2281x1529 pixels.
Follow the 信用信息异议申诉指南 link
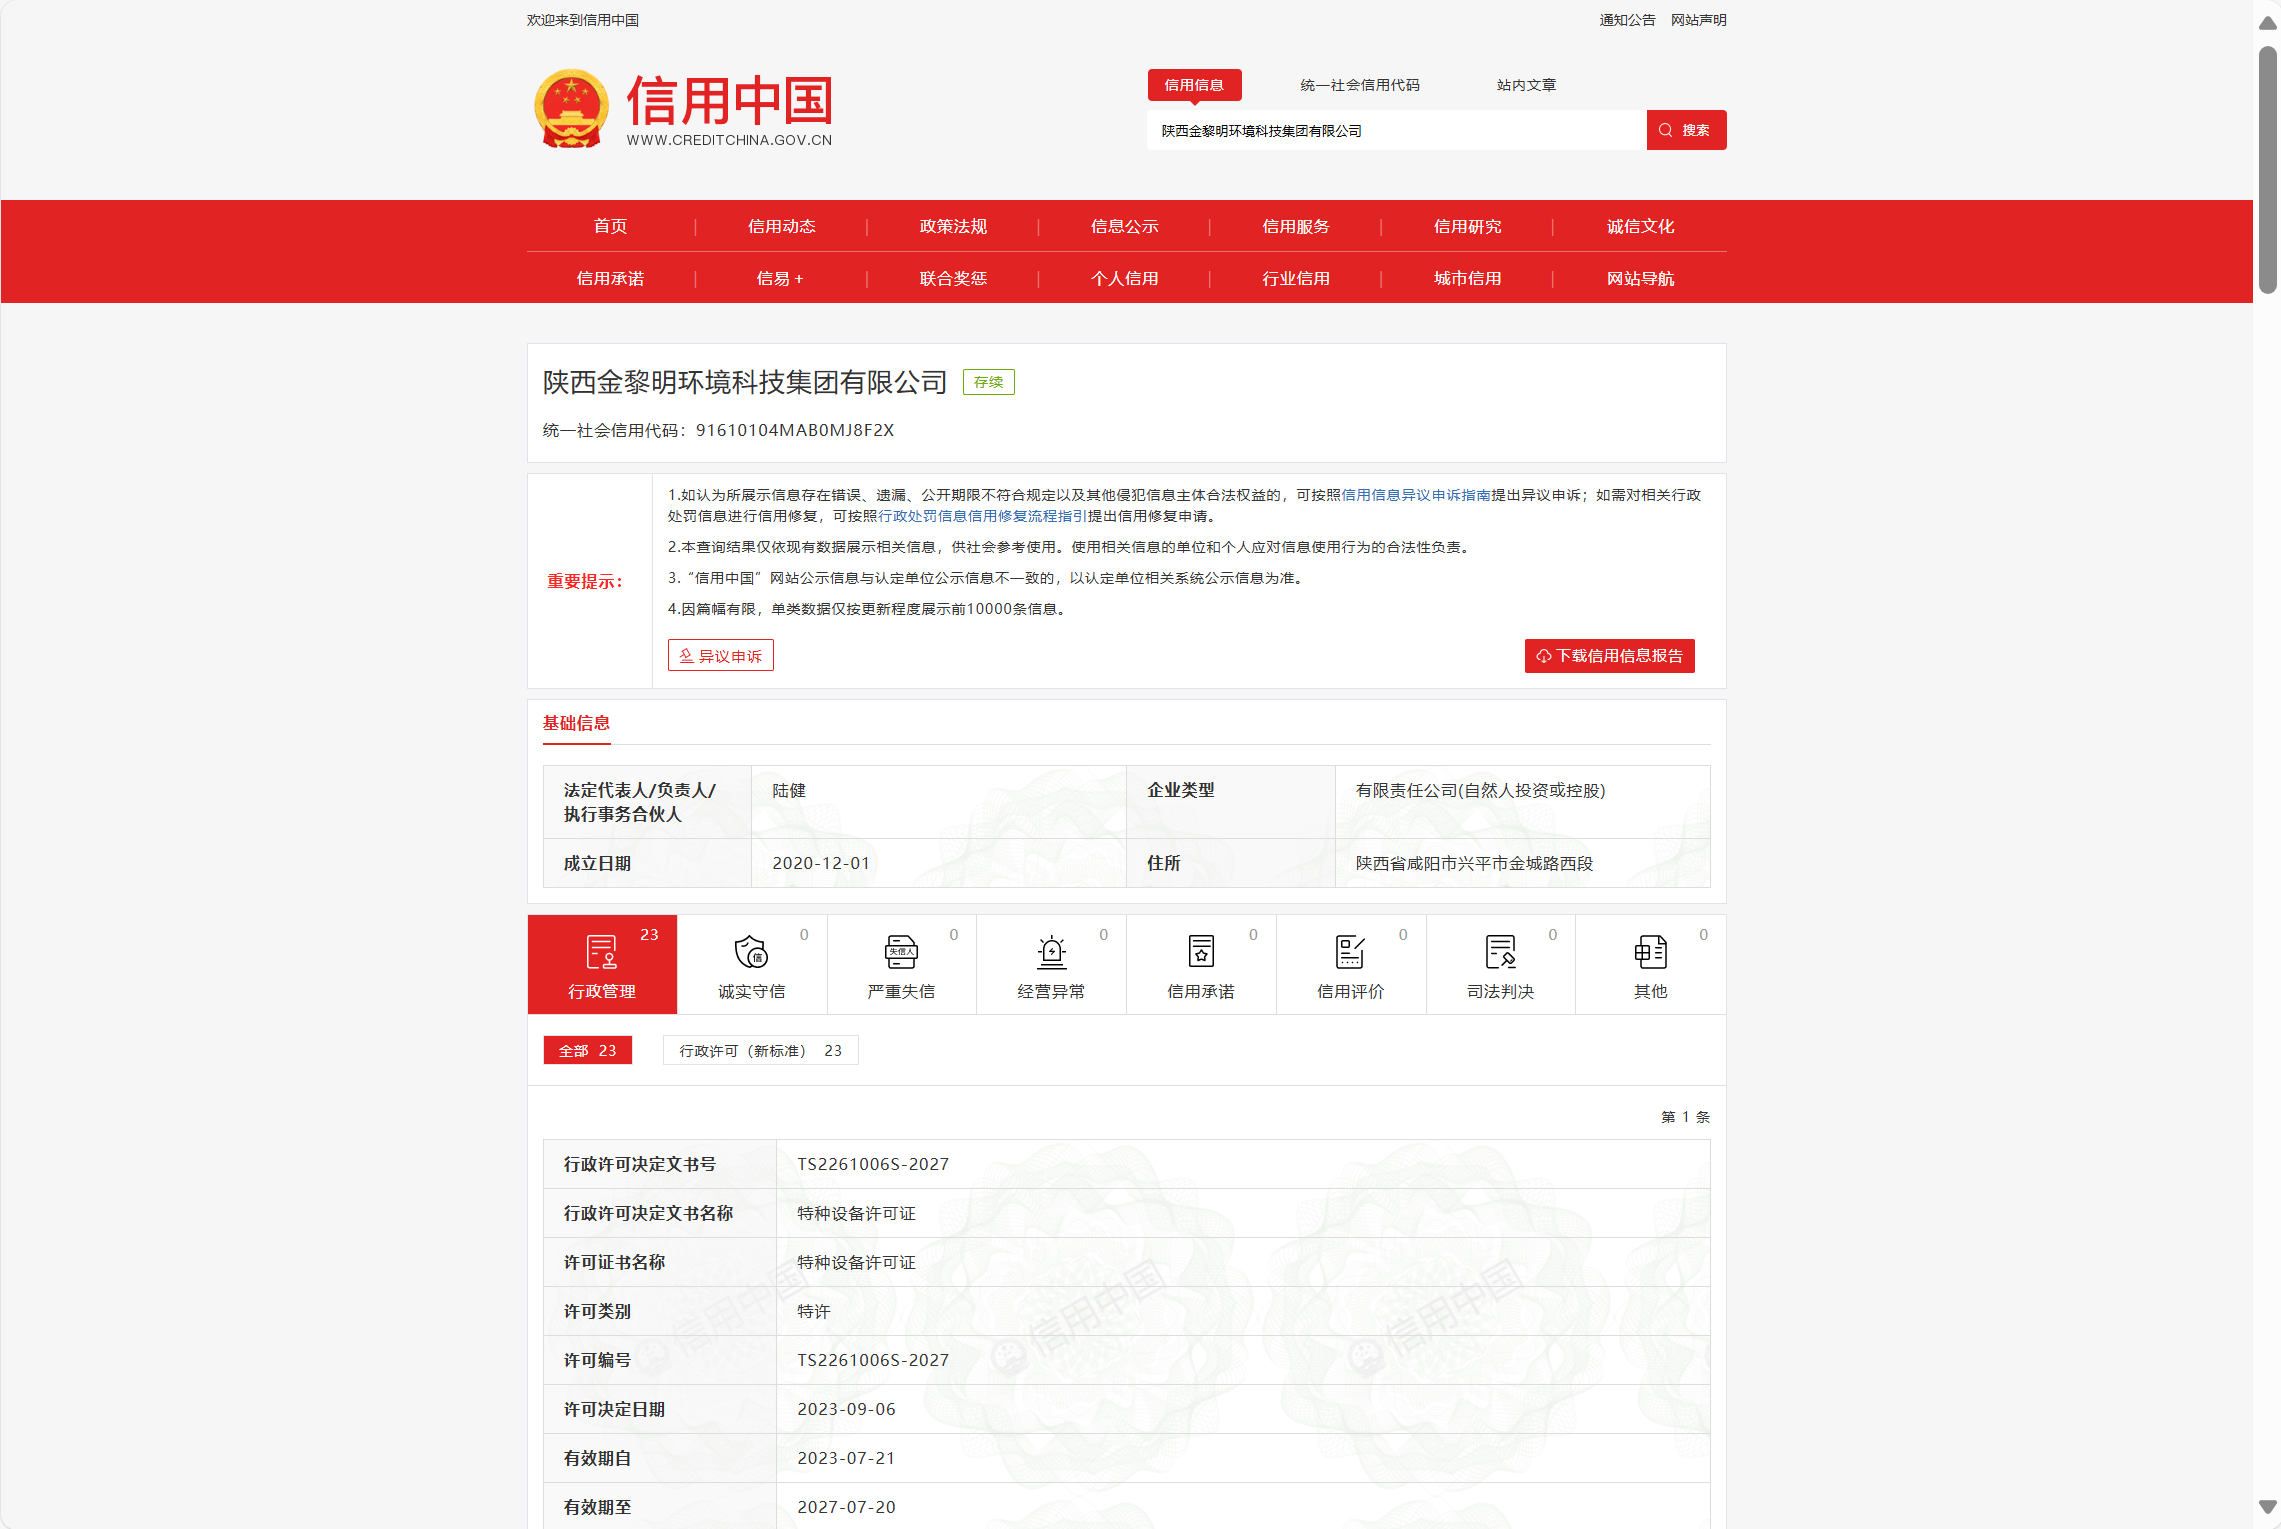[x=1415, y=495]
